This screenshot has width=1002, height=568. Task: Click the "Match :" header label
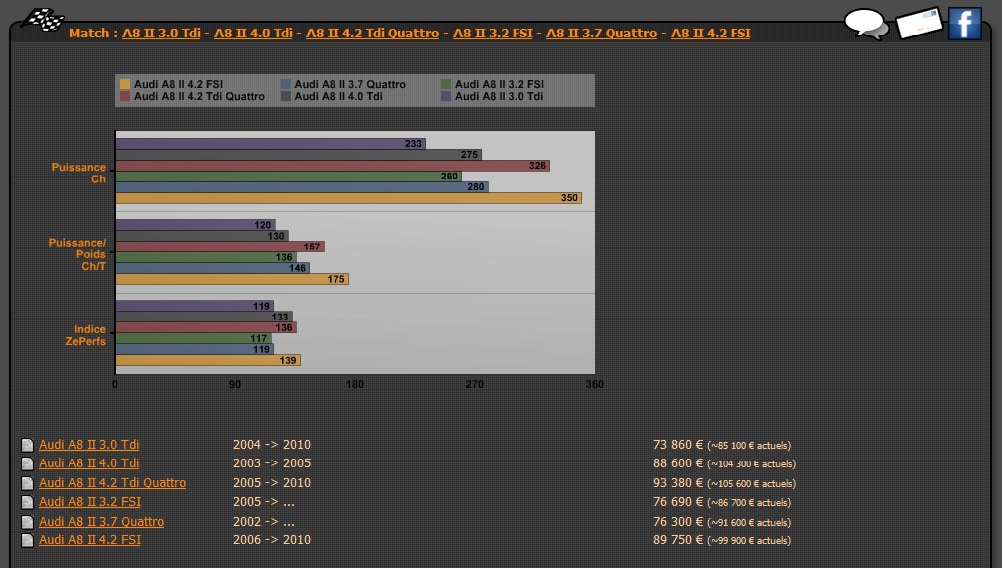[93, 33]
